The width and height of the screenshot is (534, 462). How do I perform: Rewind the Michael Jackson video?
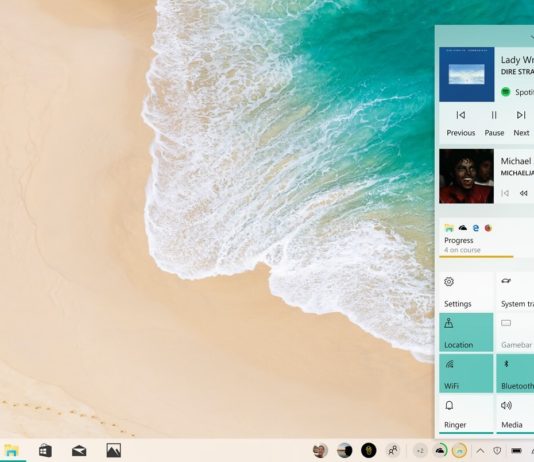point(524,193)
